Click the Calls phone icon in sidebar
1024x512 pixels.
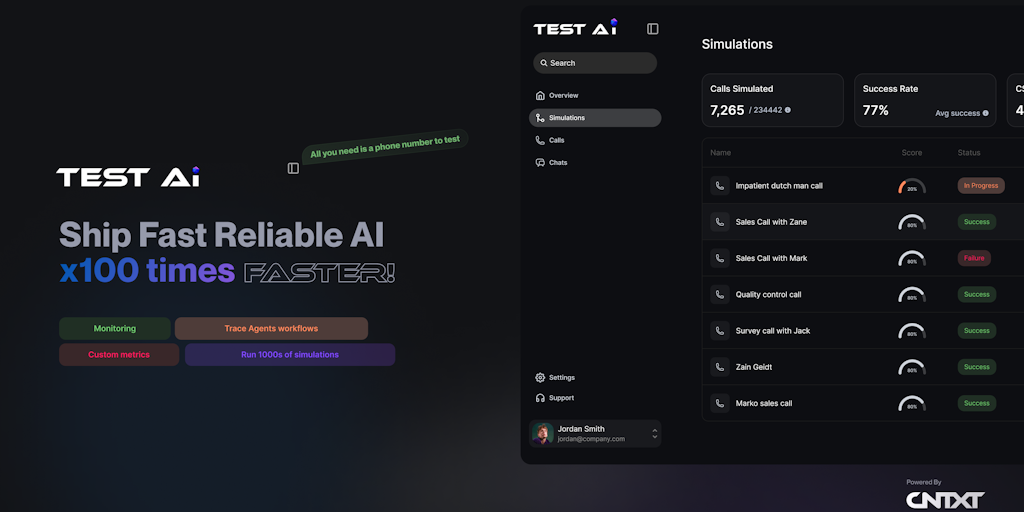point(540,140)
